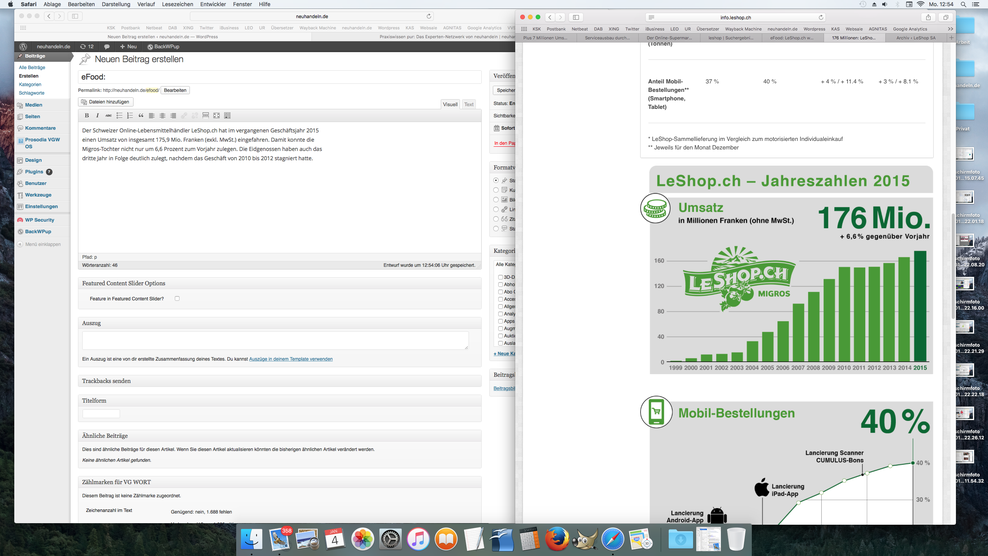
Task: Open the + Neu dropdown in admin bar
Action: (128, 47)
